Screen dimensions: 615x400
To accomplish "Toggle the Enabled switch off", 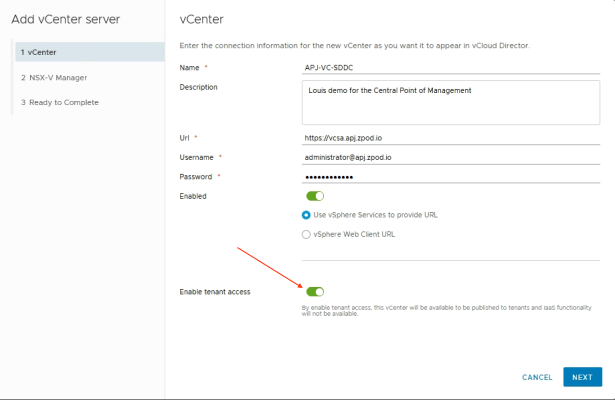I will (x=315, y=196).
